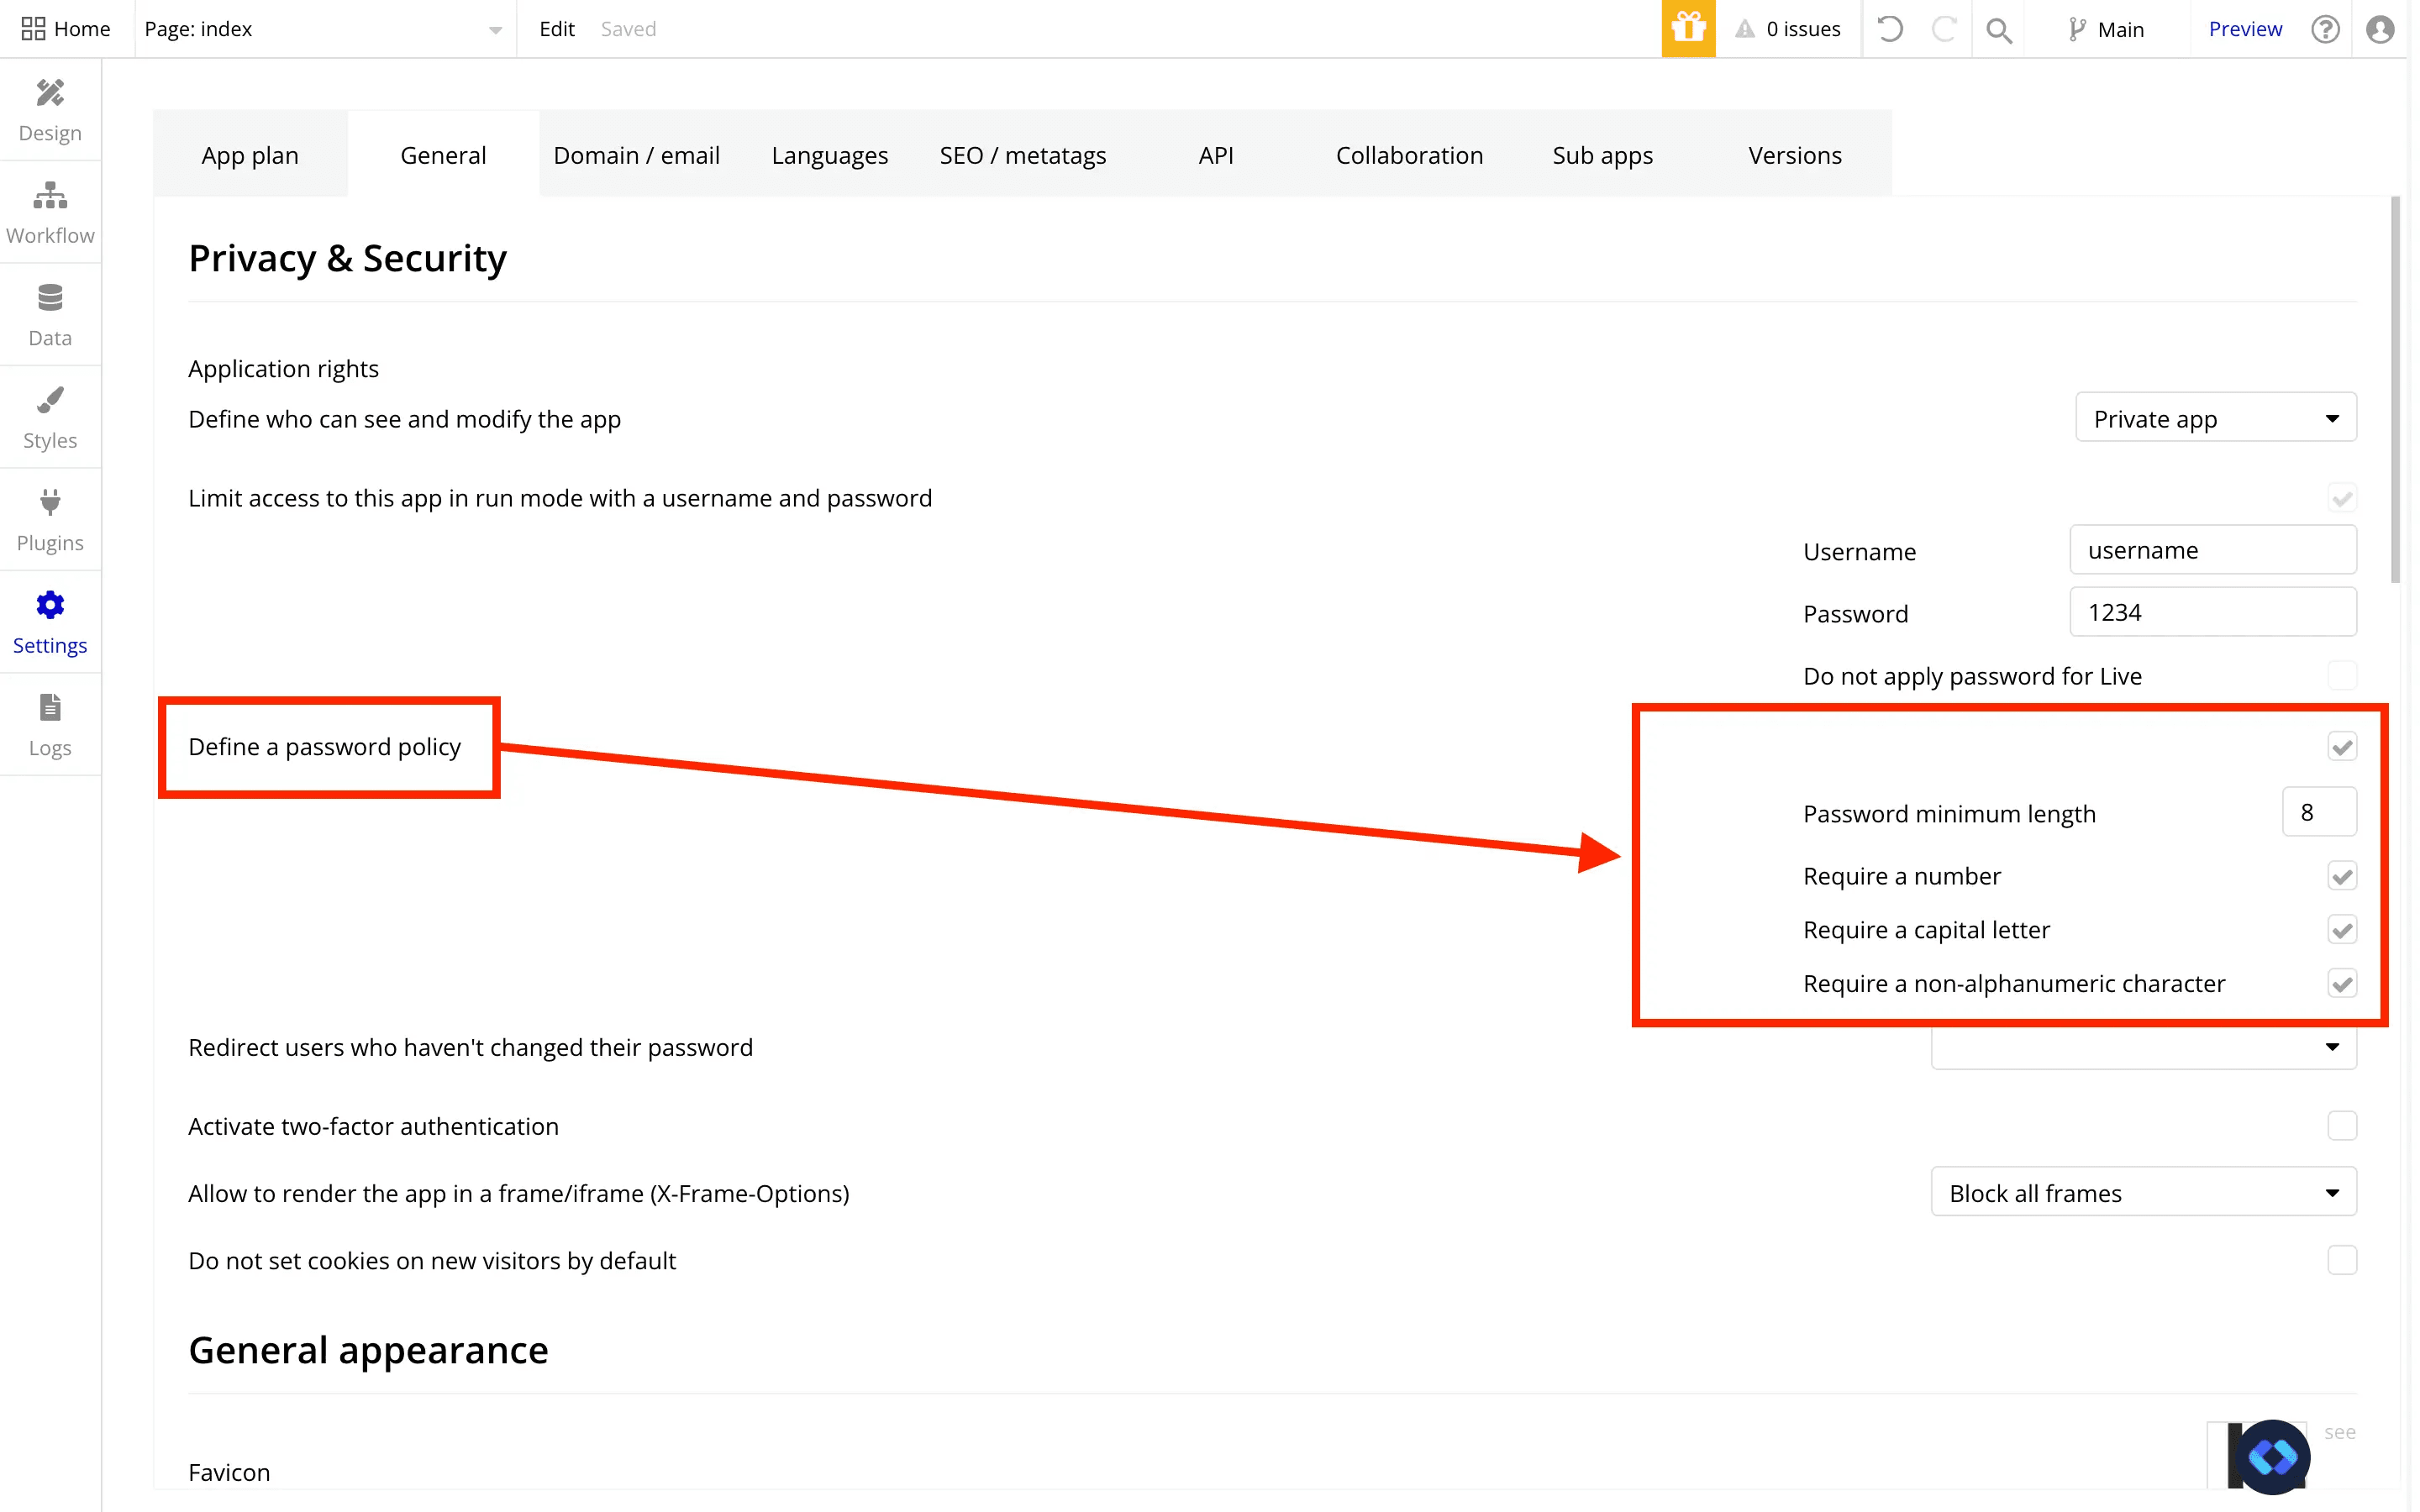Open the Page: index selector
2420x1512 pixels.
click(x=323, y=29)
